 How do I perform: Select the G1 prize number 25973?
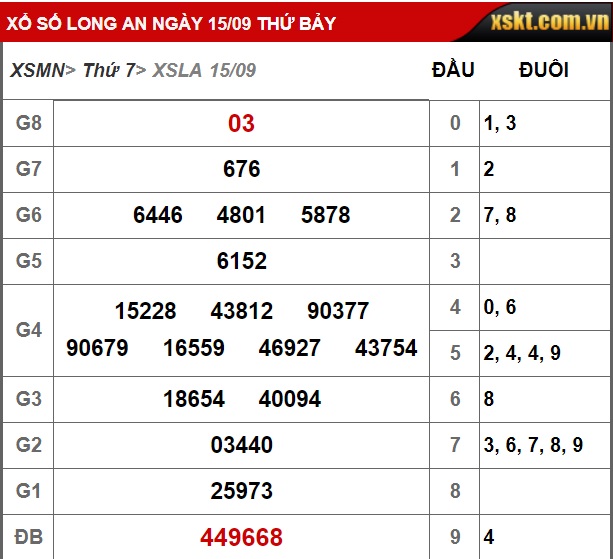tap(241, 491)
